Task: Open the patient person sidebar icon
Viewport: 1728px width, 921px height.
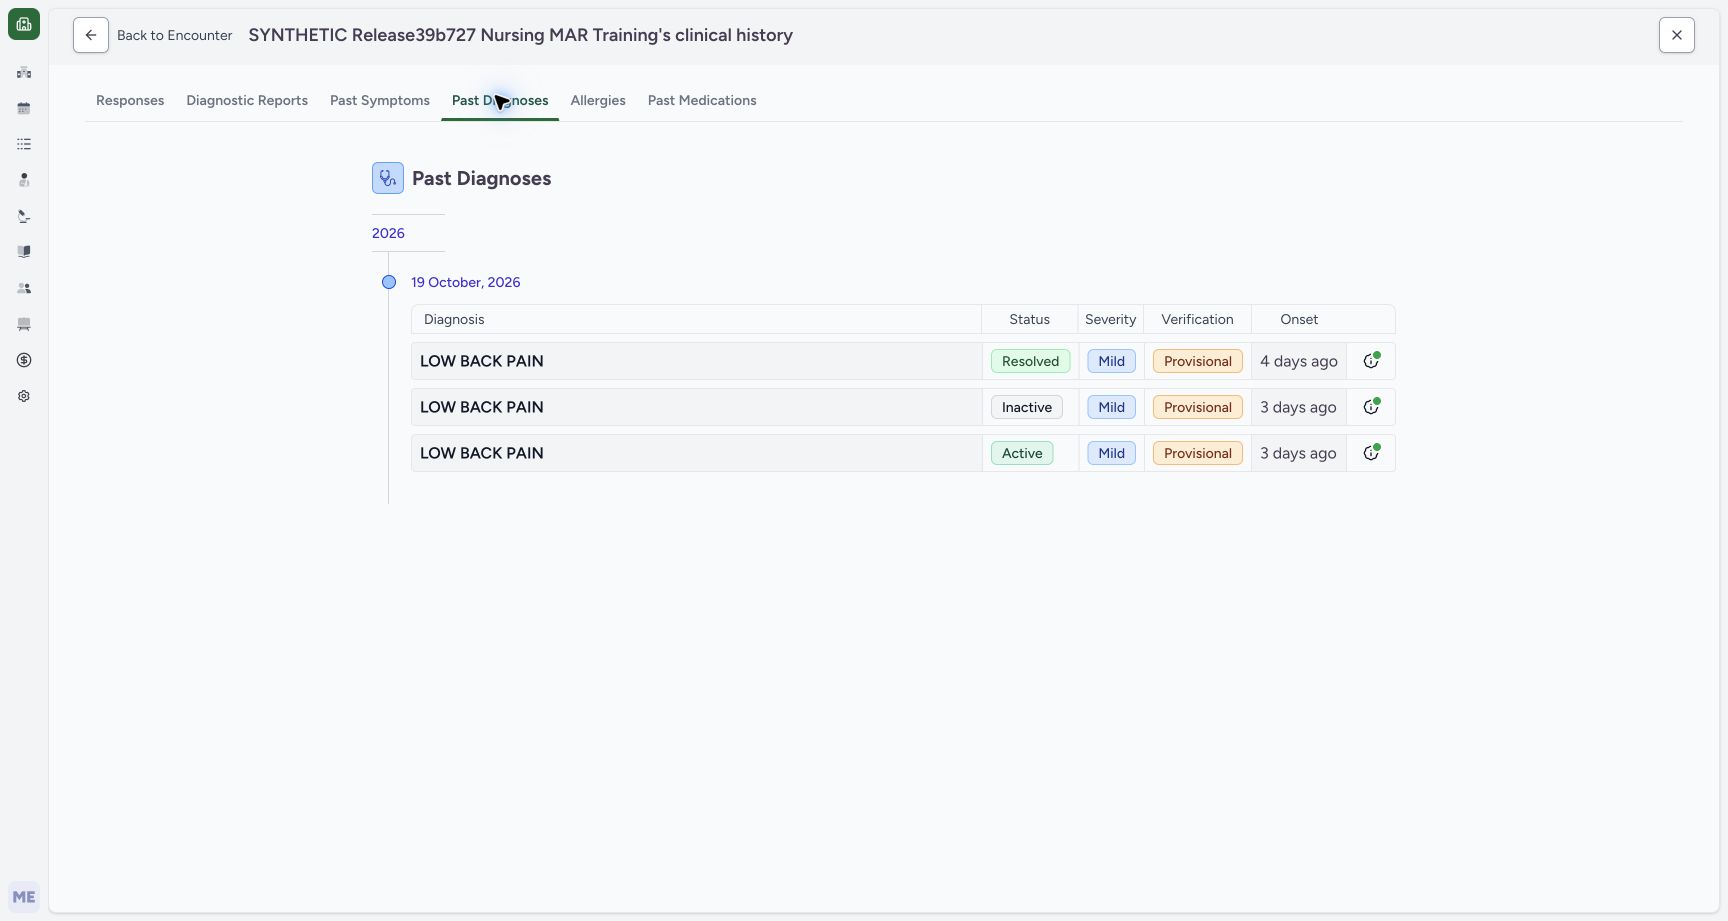Action: [x=24, y=180]
